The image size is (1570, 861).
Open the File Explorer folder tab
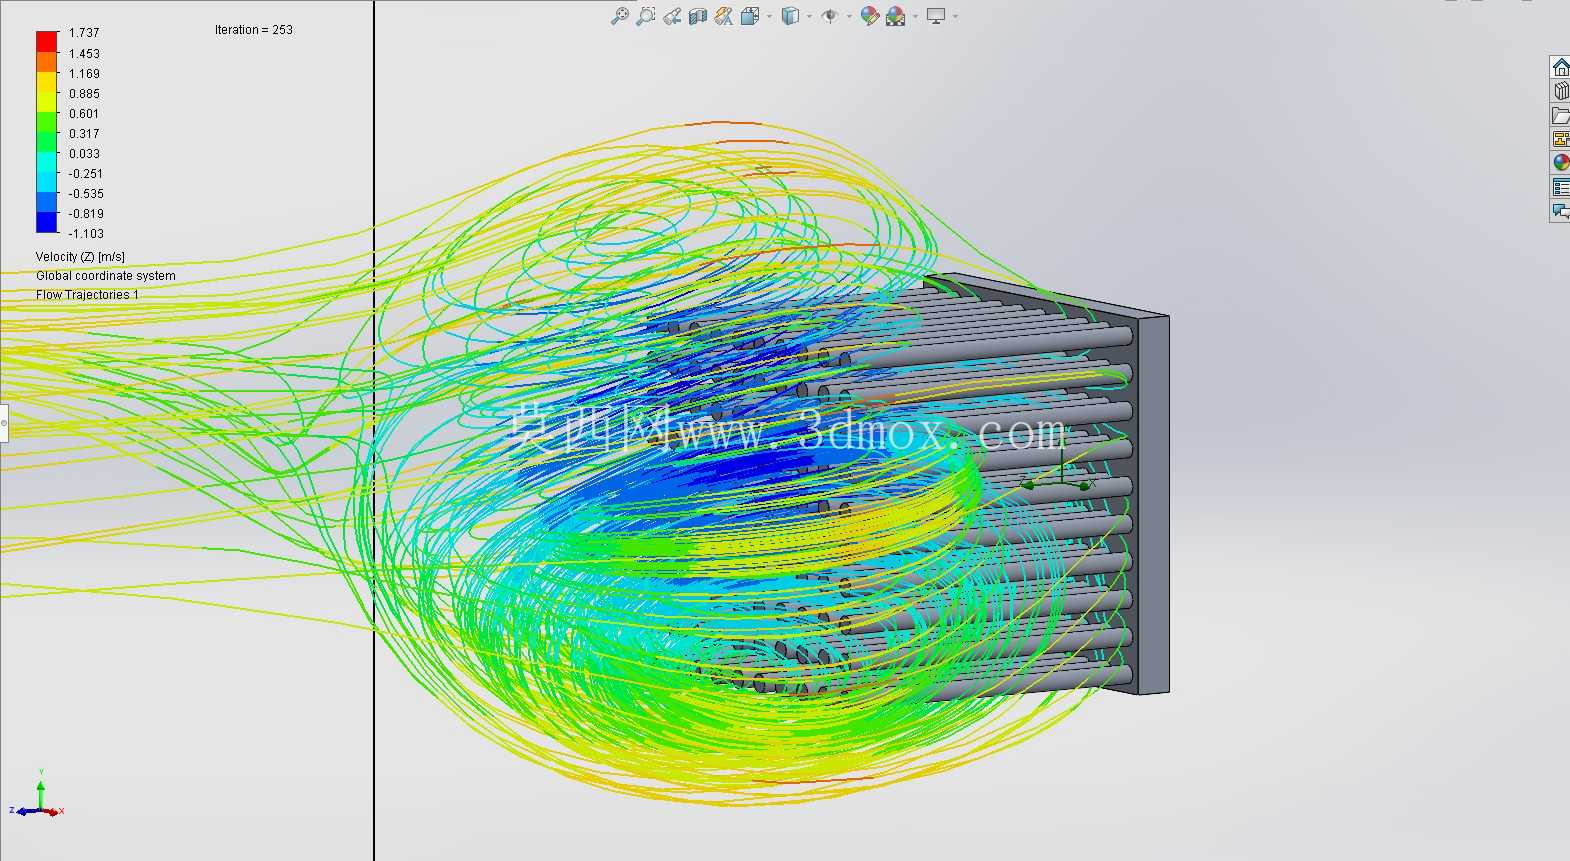1560,115
